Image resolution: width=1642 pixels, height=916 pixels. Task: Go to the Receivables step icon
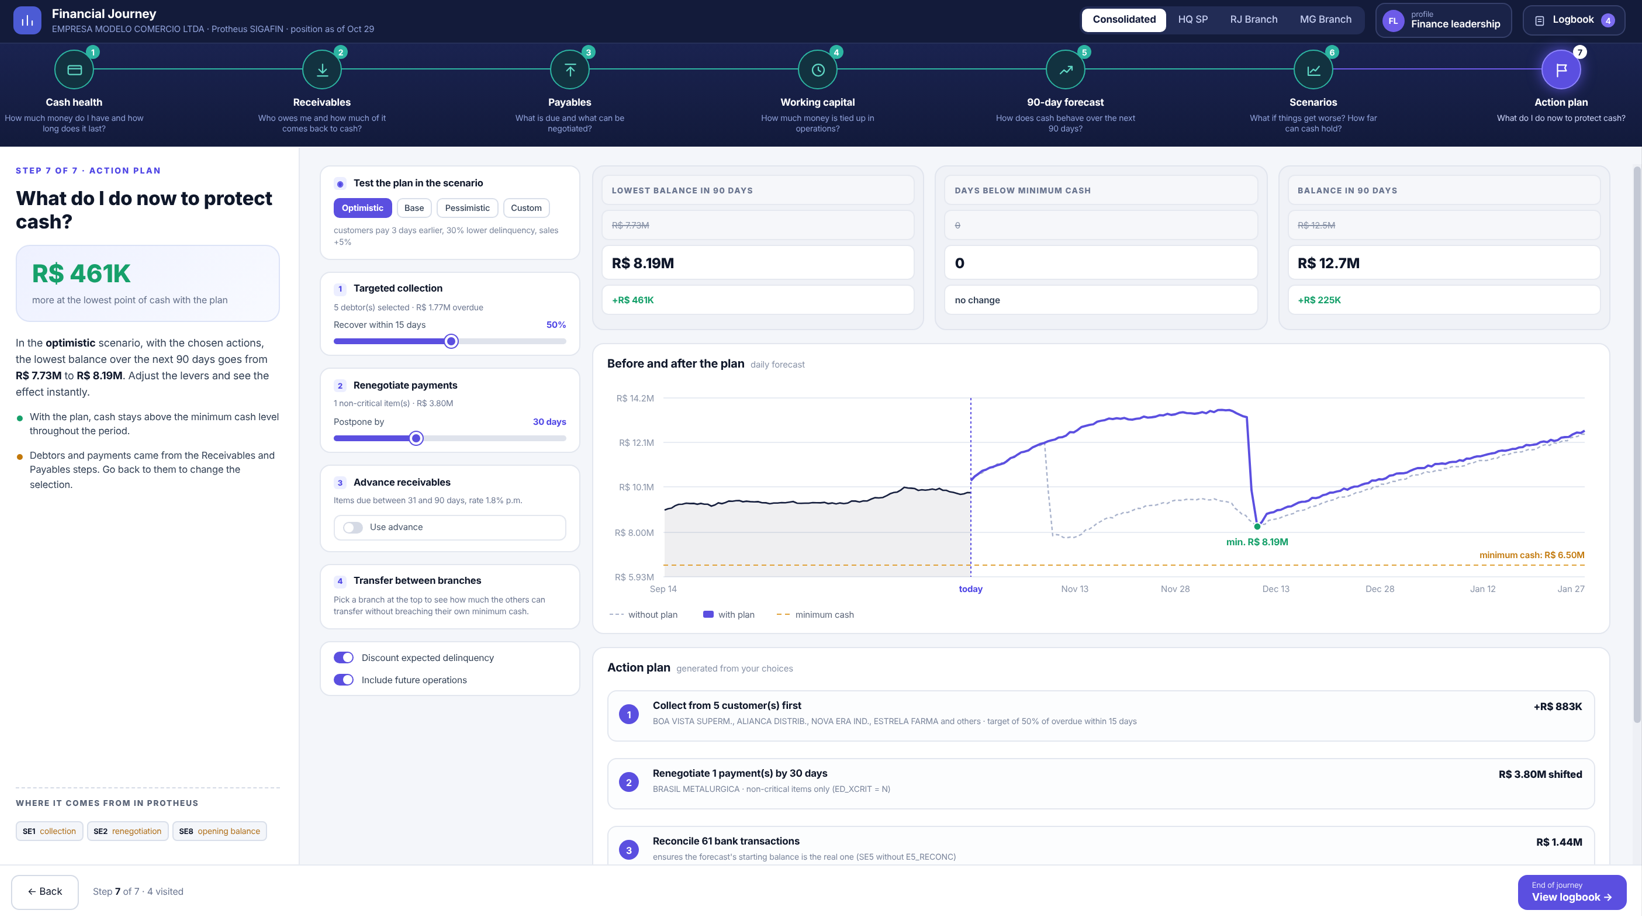pyautogui.click(x=322, y=70)
